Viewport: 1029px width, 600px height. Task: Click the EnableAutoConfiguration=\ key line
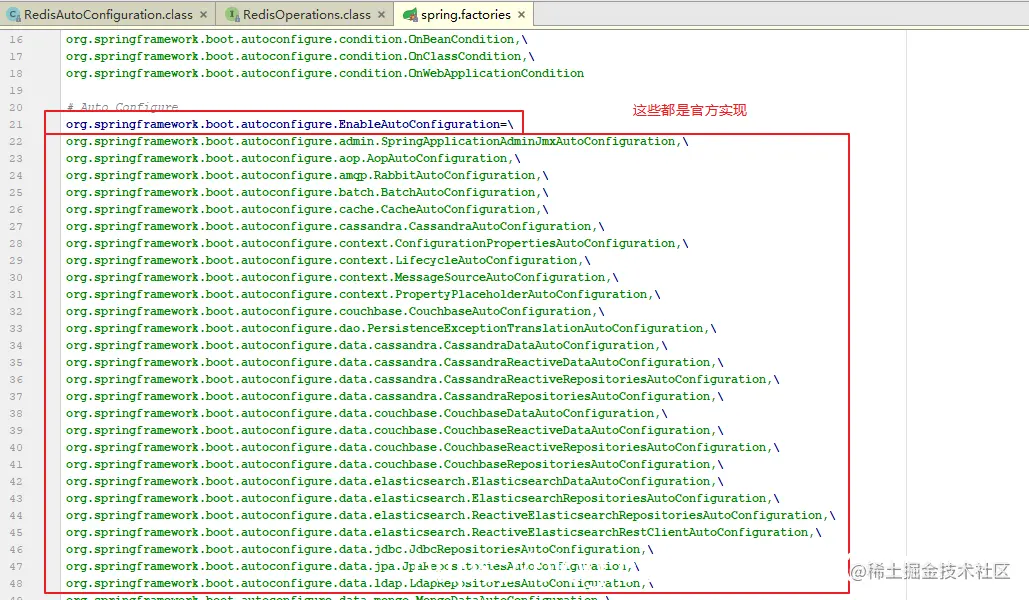tap(289, 125)
